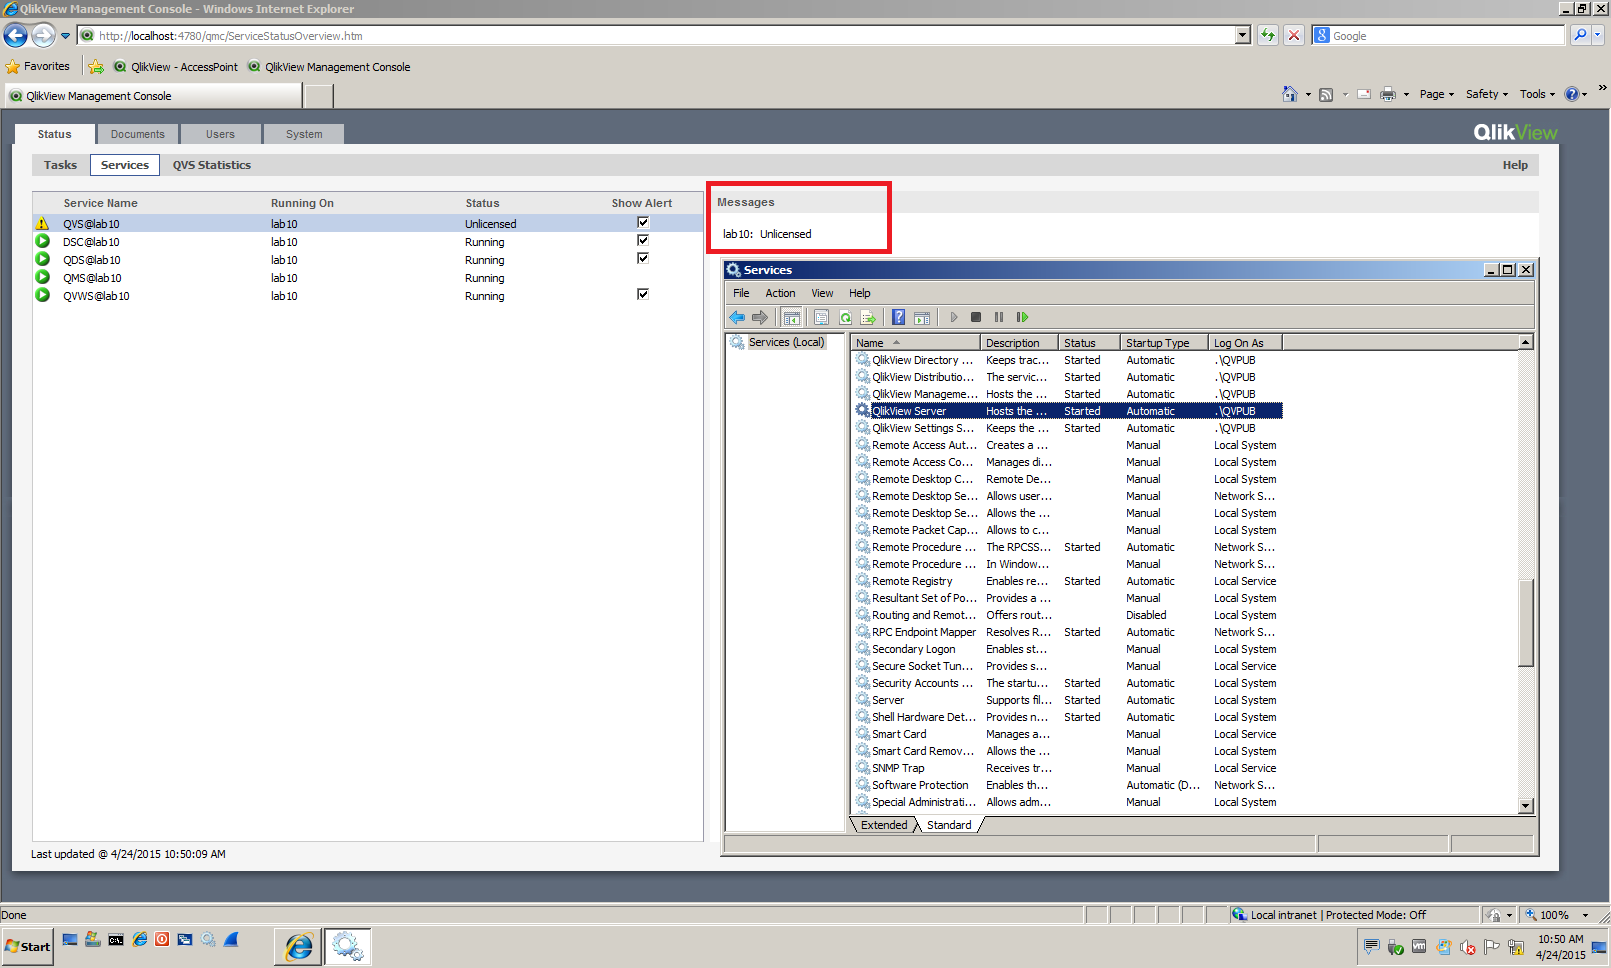
Task: Click the blue Help icon in Services toolbar
Action: (898, 318)
